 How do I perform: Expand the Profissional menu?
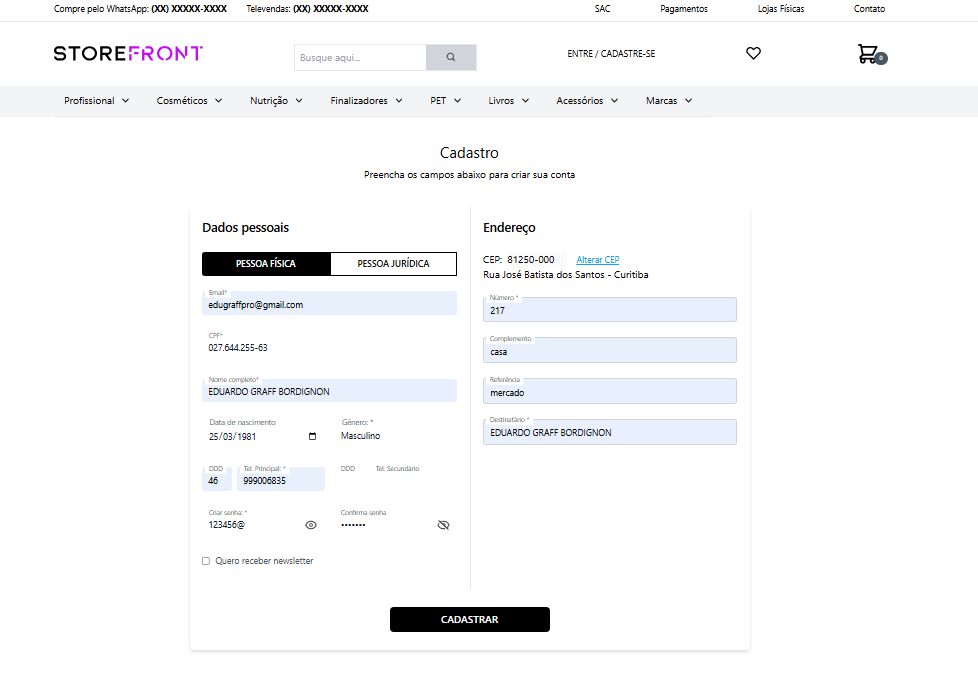click(97, 101)
